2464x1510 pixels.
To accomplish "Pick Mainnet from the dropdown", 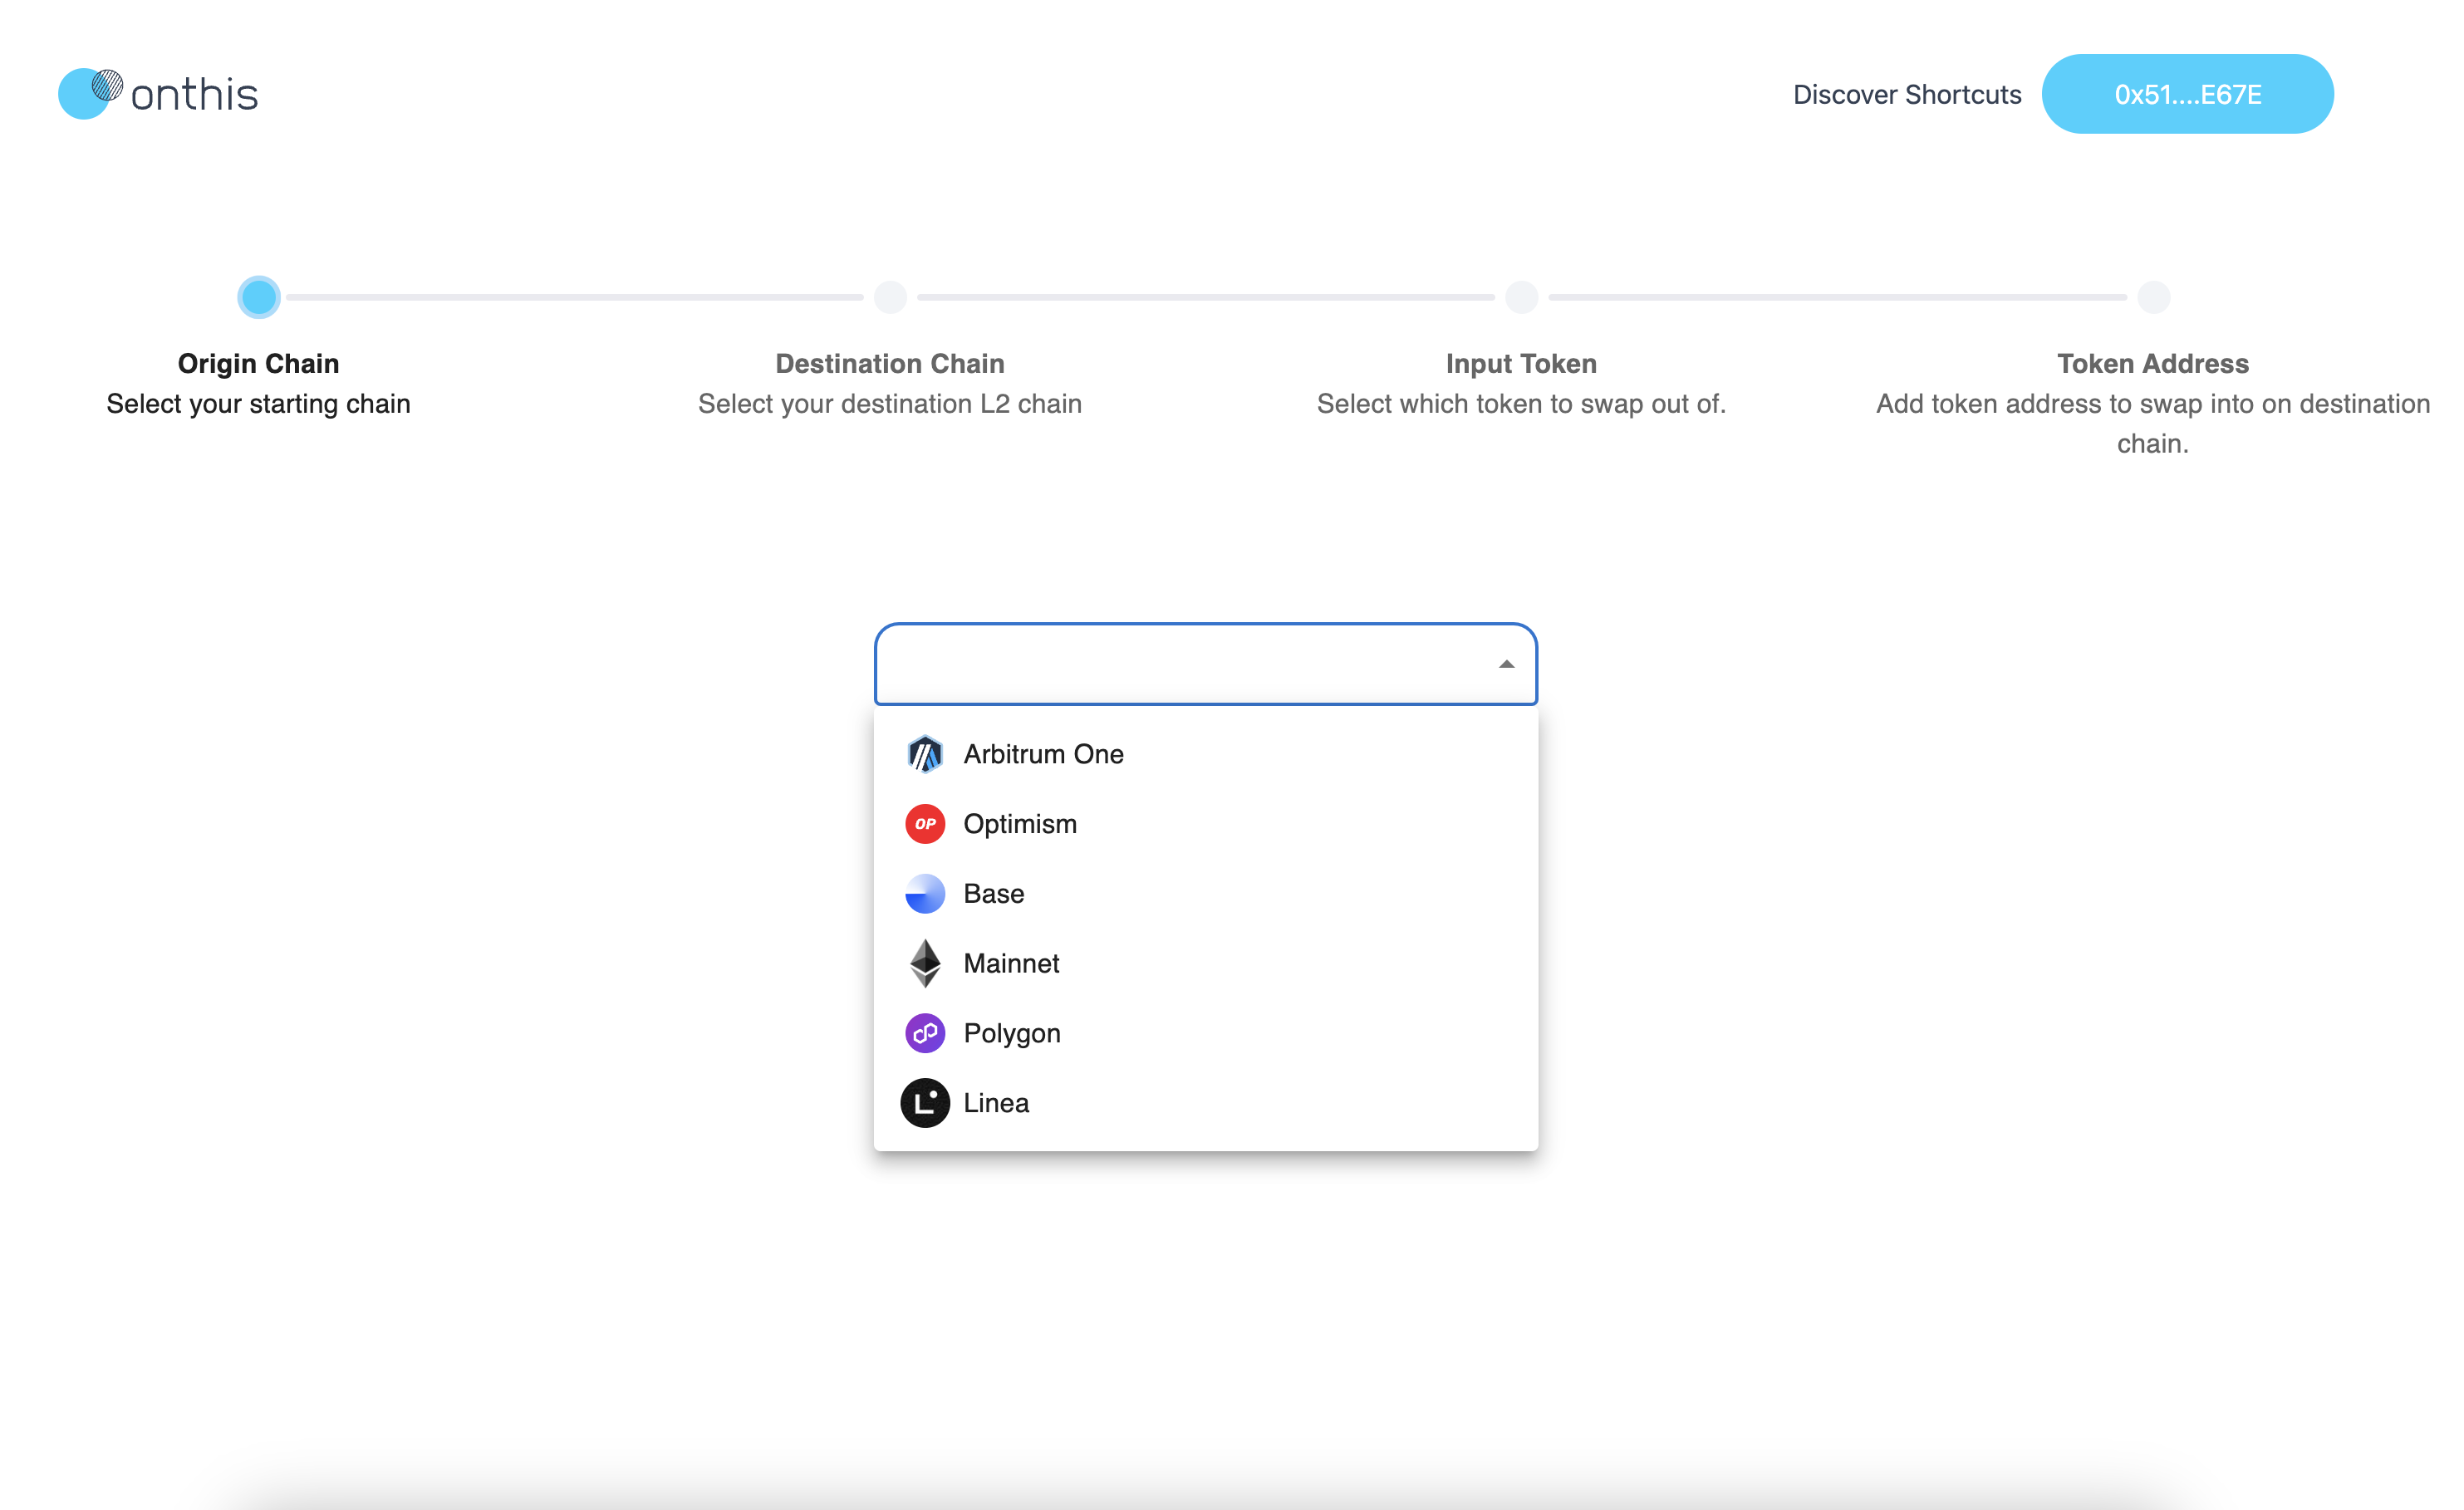I will 1011,963.
